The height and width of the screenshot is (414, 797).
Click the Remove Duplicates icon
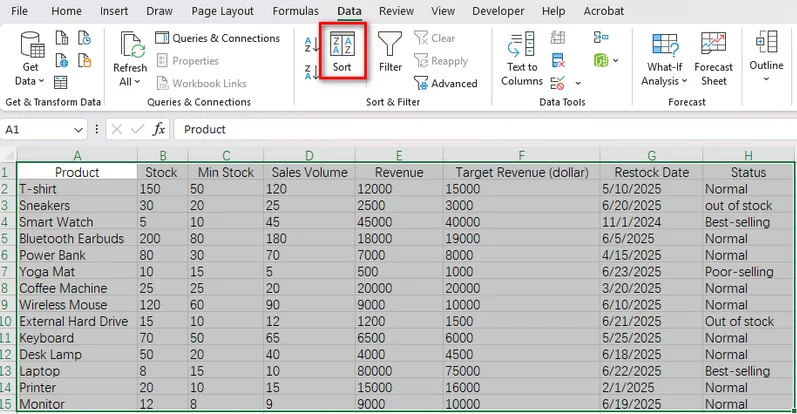coord(558,60)
